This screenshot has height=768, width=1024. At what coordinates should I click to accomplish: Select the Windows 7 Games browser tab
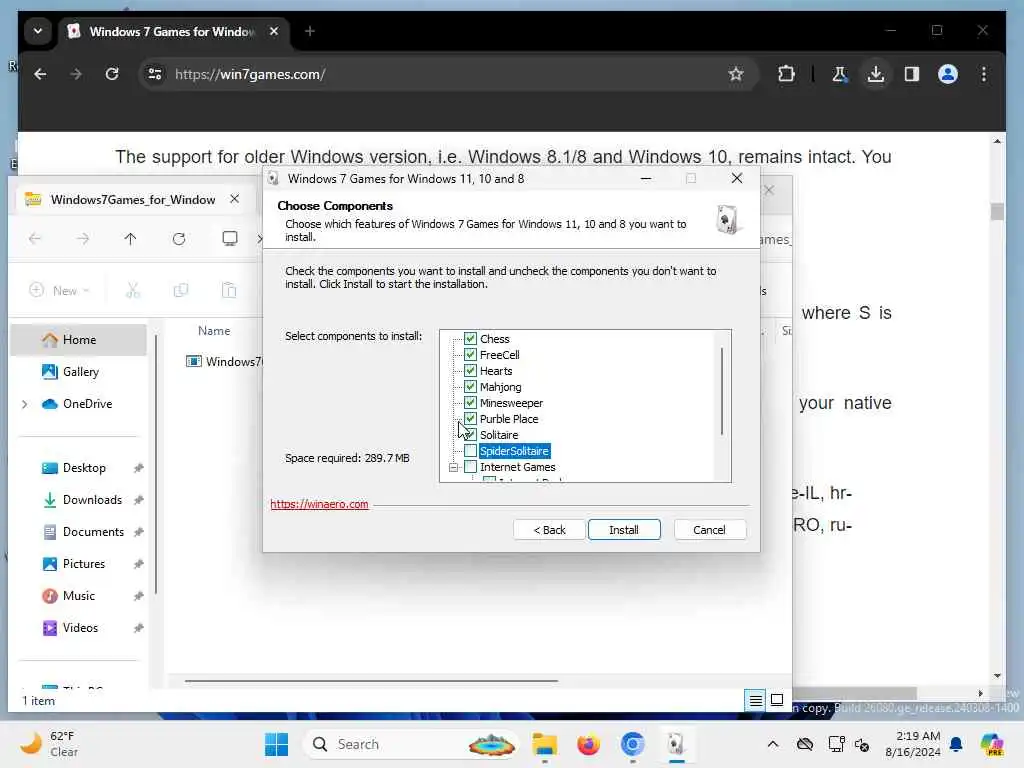(172, 31)
